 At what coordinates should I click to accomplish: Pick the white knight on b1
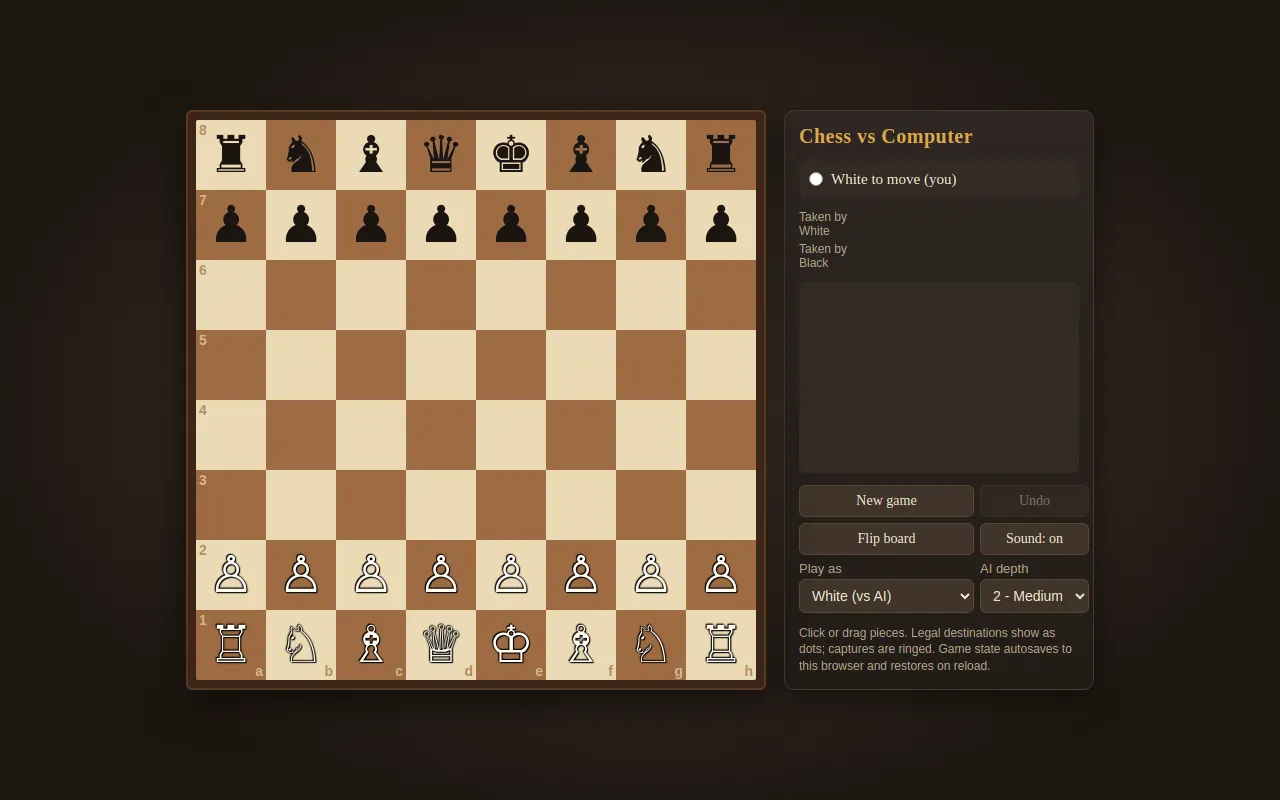pos(301,645)
